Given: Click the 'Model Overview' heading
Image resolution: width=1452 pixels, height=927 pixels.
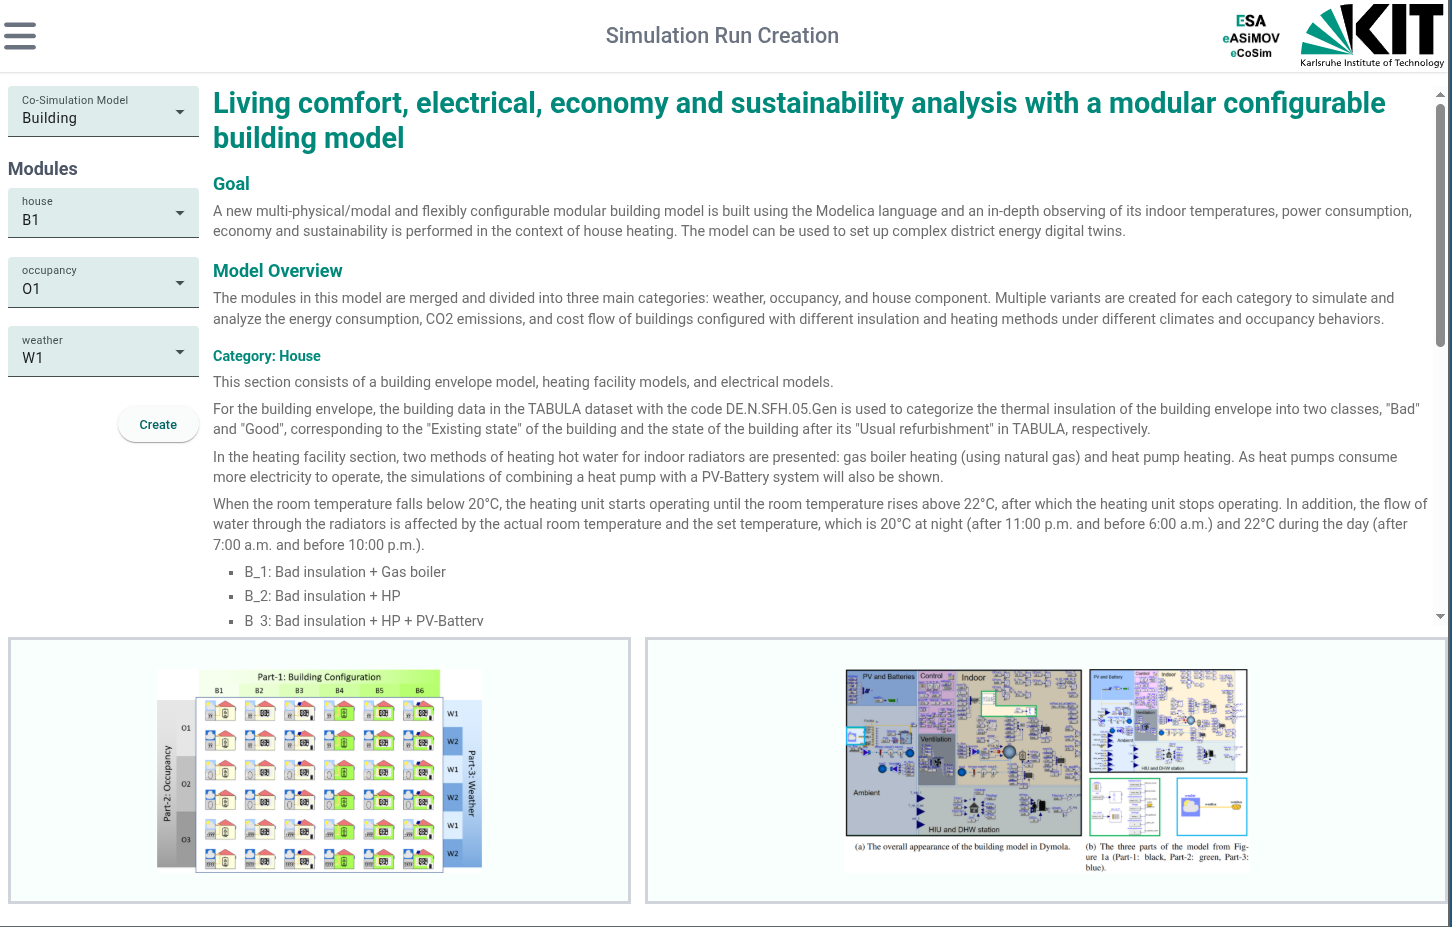Looking at the screenshot, I should [x=278, y=271].
